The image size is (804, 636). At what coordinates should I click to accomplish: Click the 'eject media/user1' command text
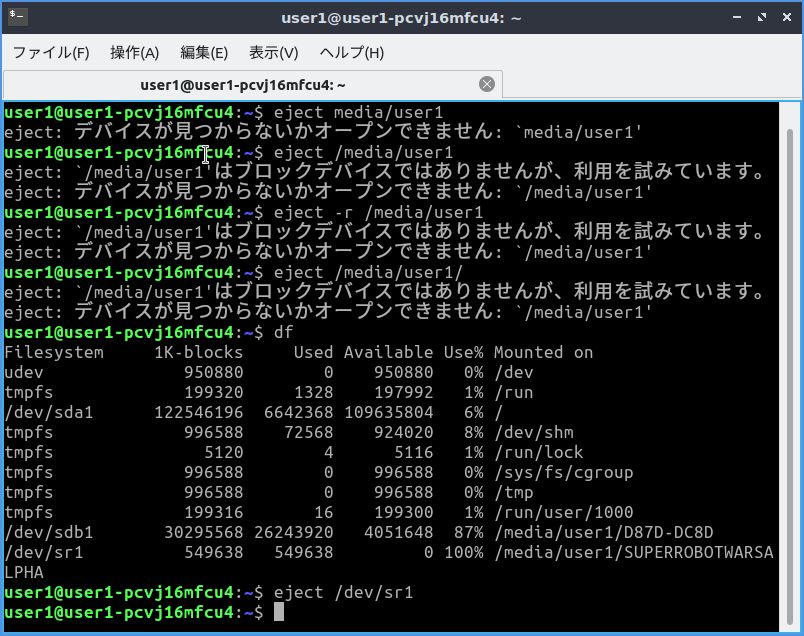tap(358, 112)
